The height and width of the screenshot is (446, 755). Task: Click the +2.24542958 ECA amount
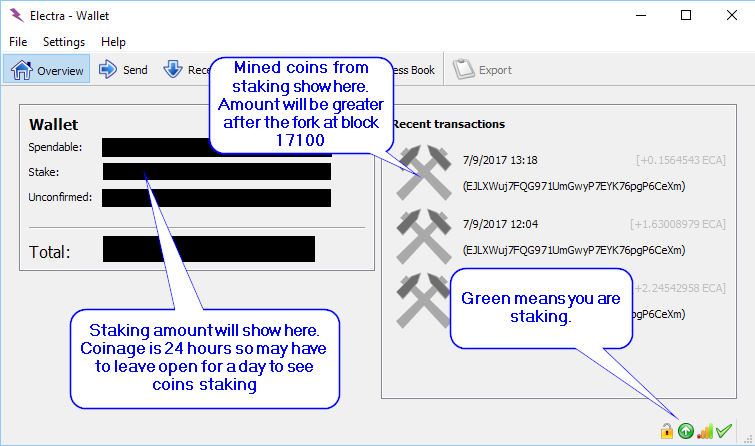coord(680,289)
